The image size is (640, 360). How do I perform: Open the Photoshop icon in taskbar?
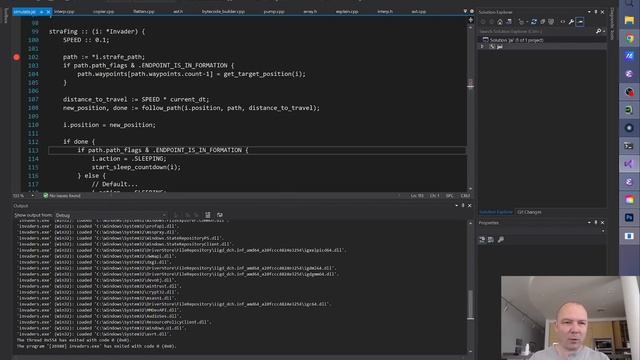coord(629,218)
